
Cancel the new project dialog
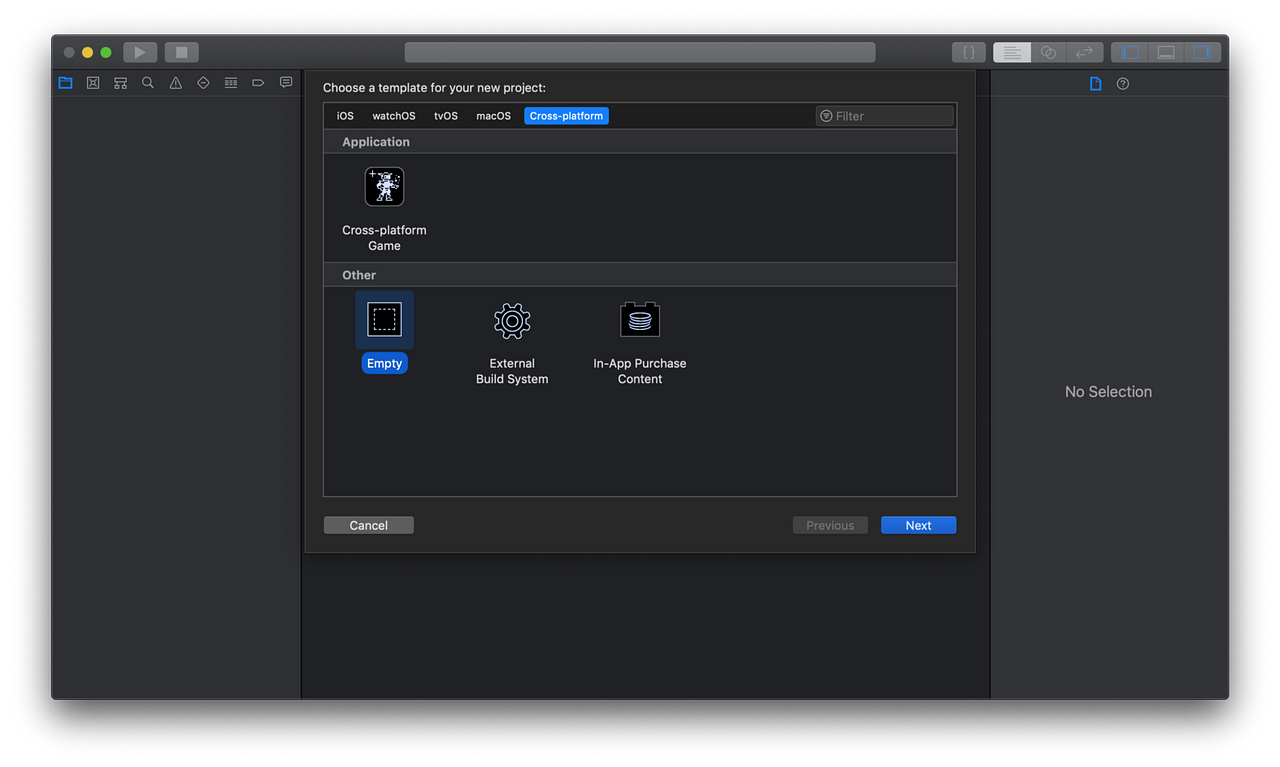(x=368, y=524)
